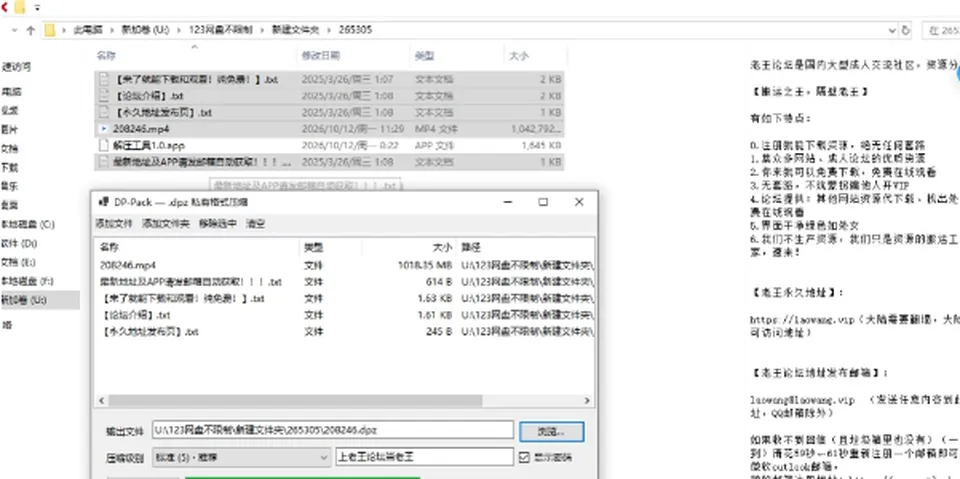Click the DP-Pack app icon in its title bar

click(x=104, y=202)
